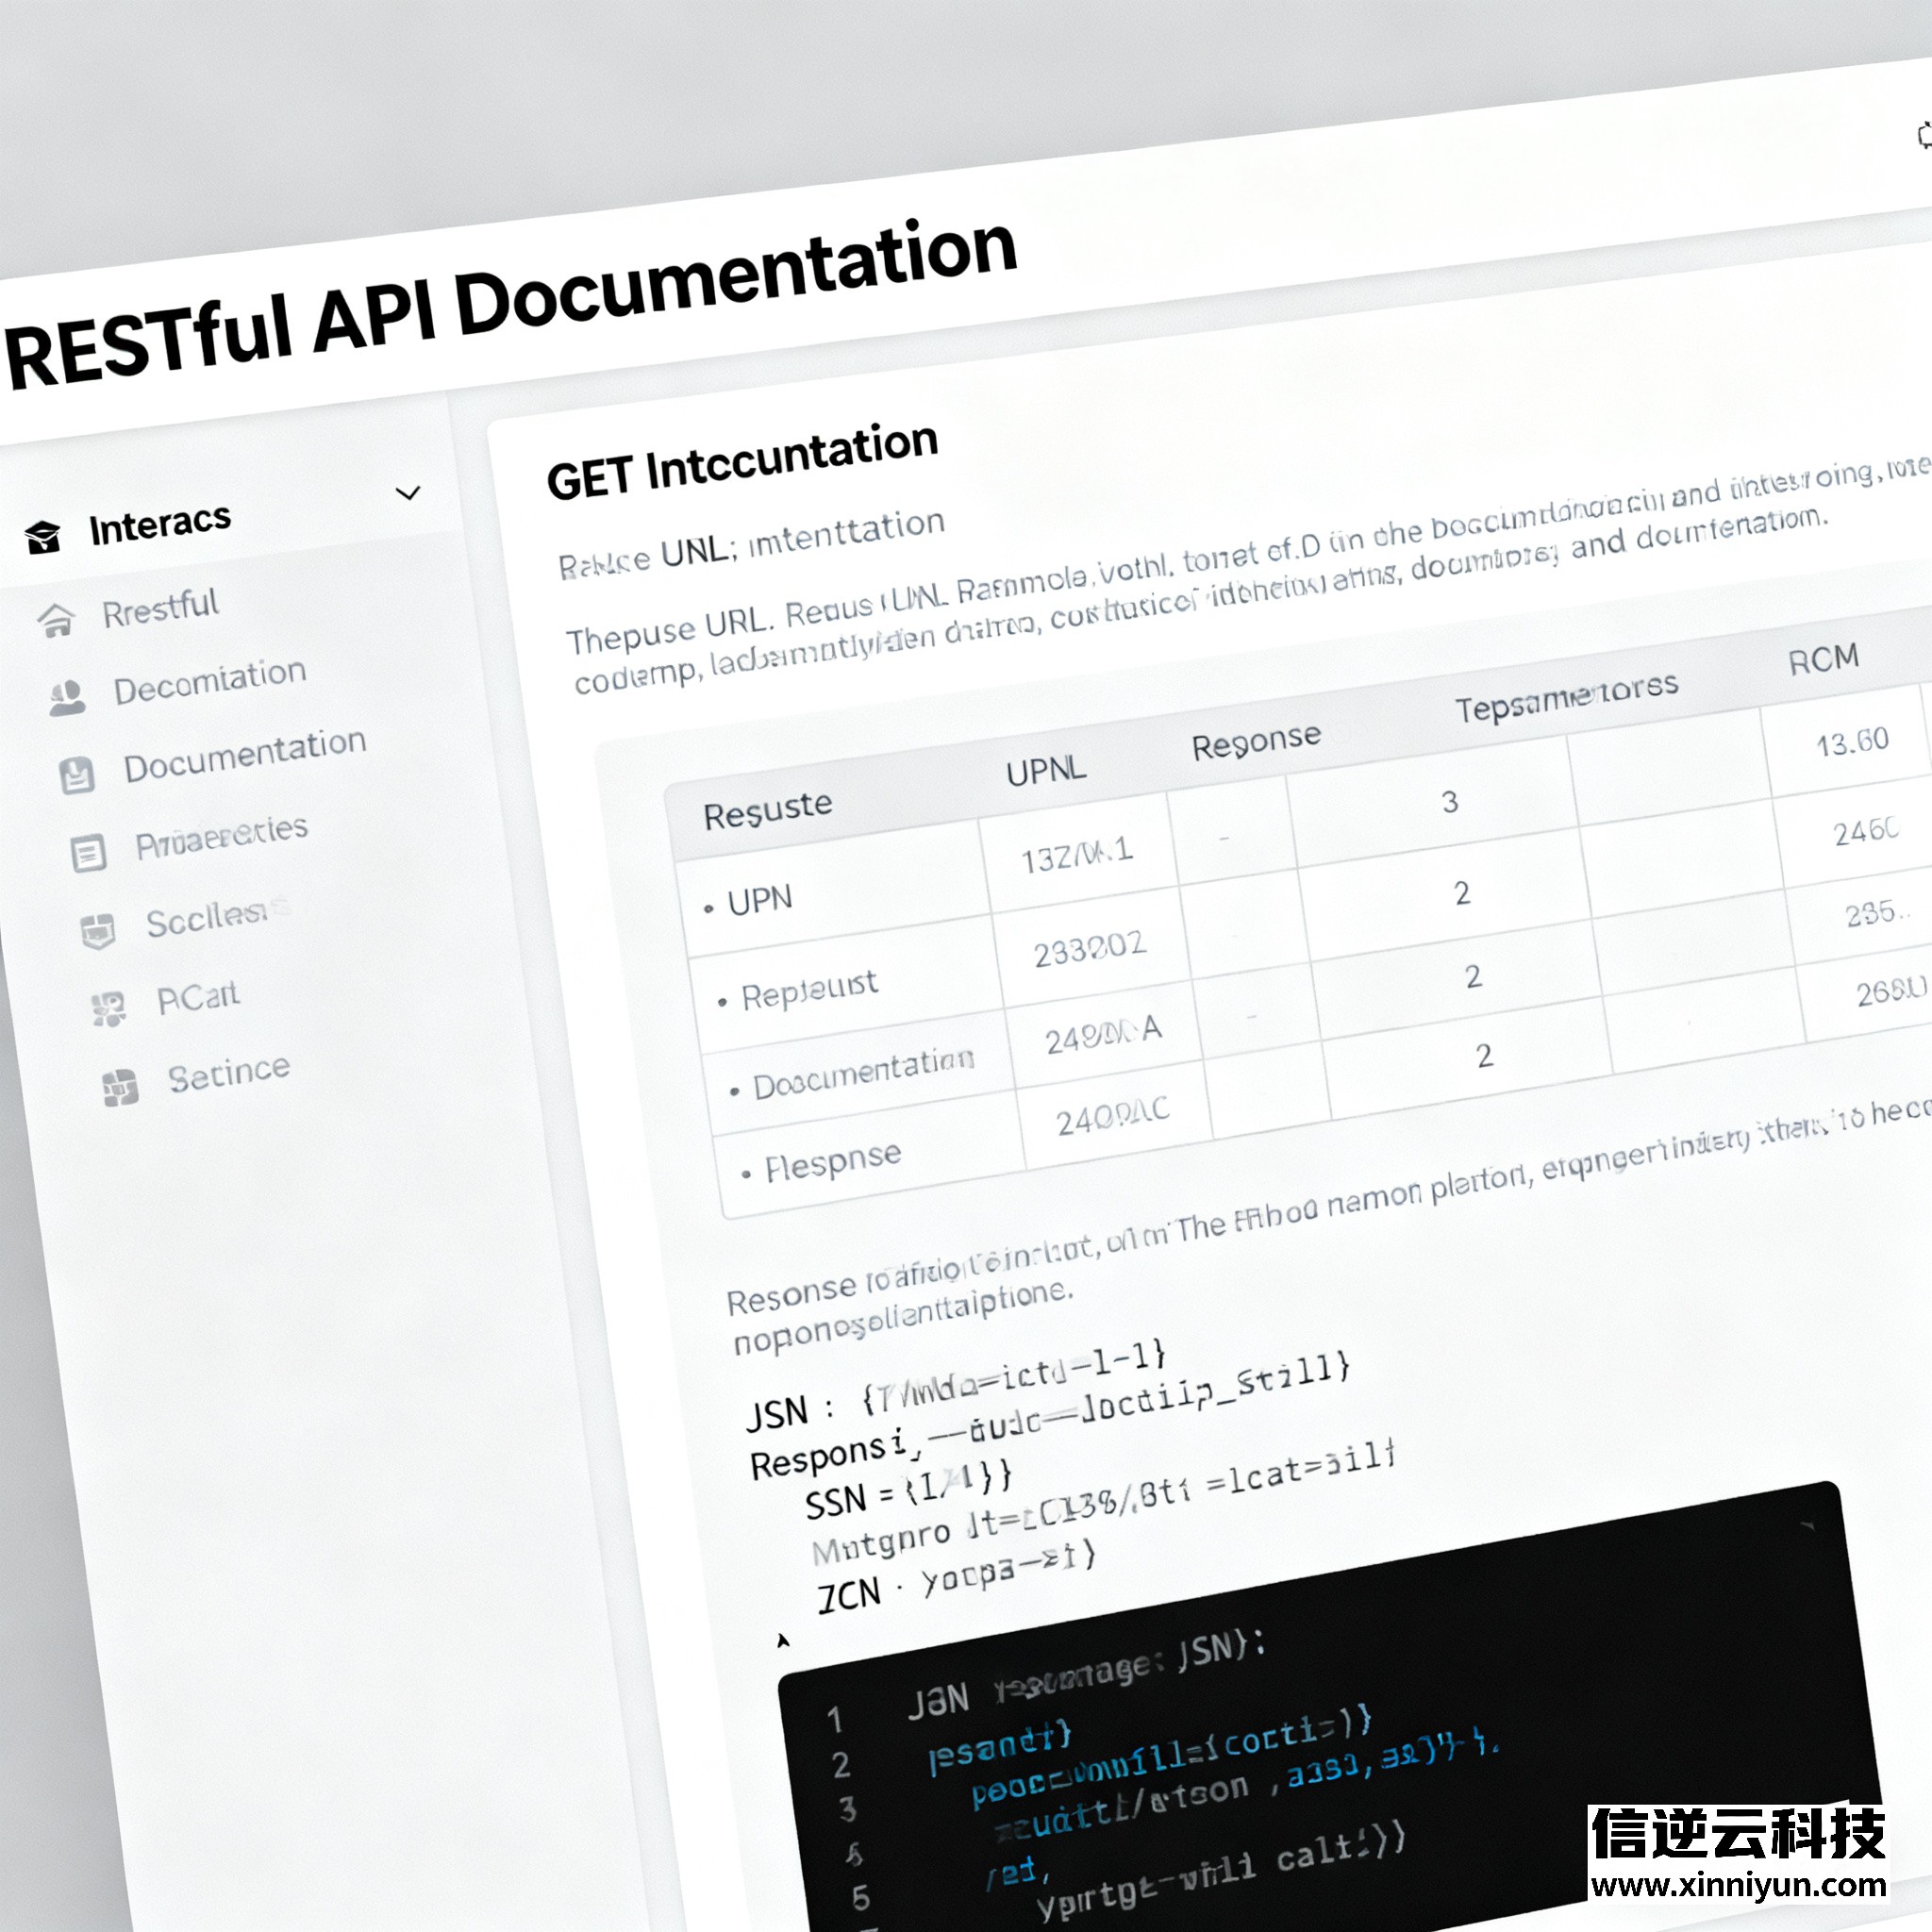Click the shield icon next to Socllesrs
The width and height of the screenshot is (1932, 1932).
point(98,931)
